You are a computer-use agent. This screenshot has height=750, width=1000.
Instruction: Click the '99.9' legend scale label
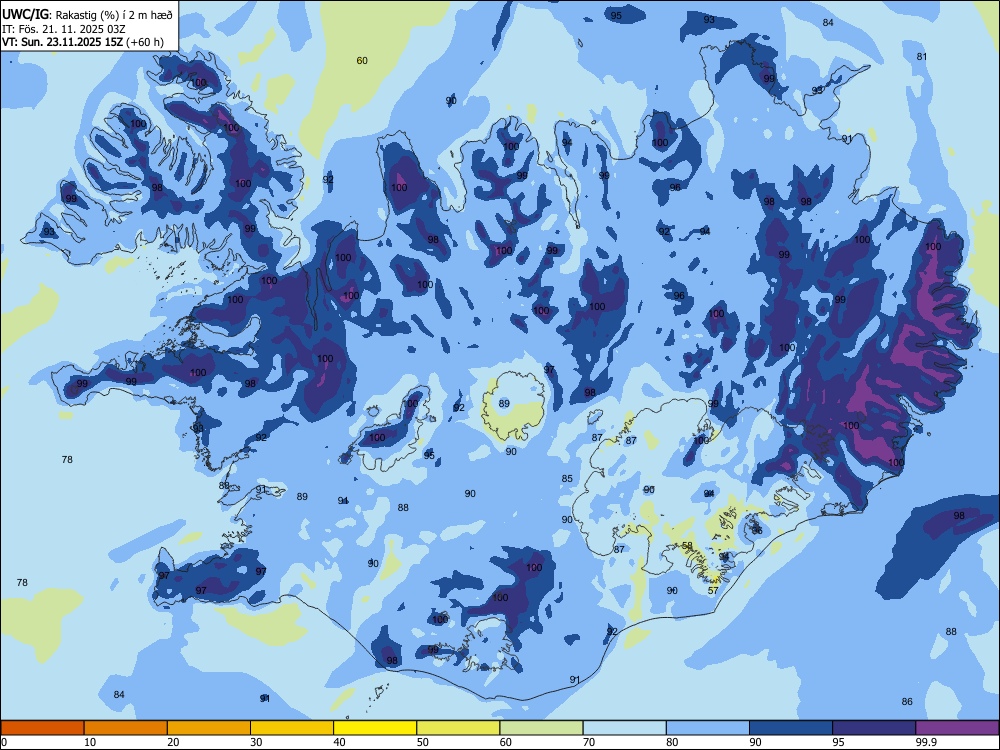[x=925, y=742]
